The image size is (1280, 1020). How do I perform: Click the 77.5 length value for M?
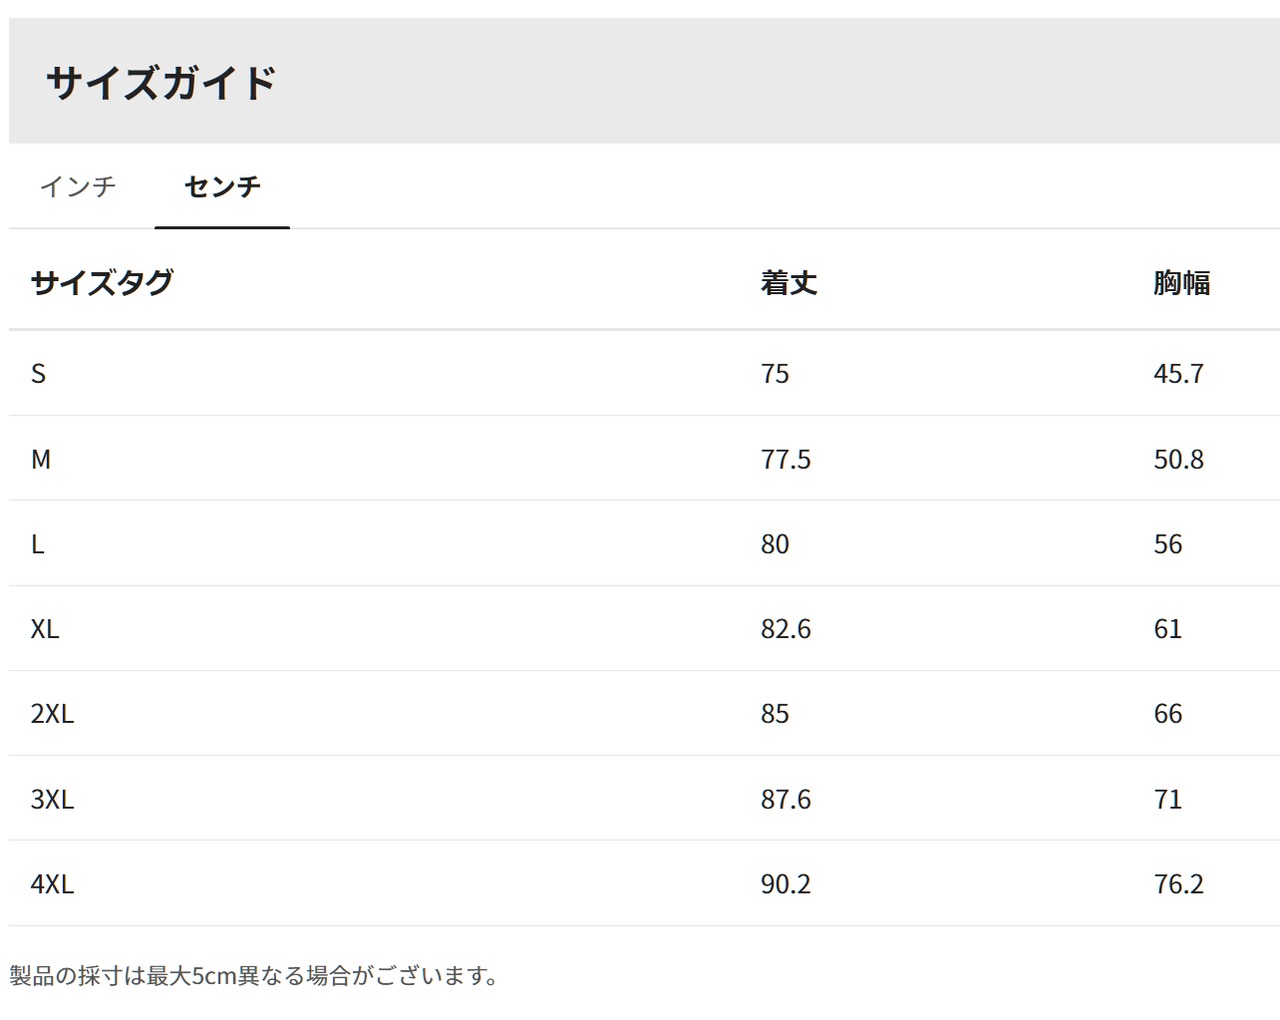[785, 460]
